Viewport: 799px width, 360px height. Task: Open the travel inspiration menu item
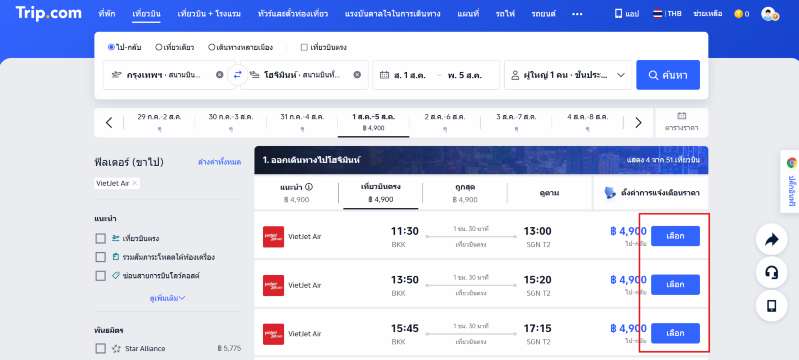[x=392, y=14]
